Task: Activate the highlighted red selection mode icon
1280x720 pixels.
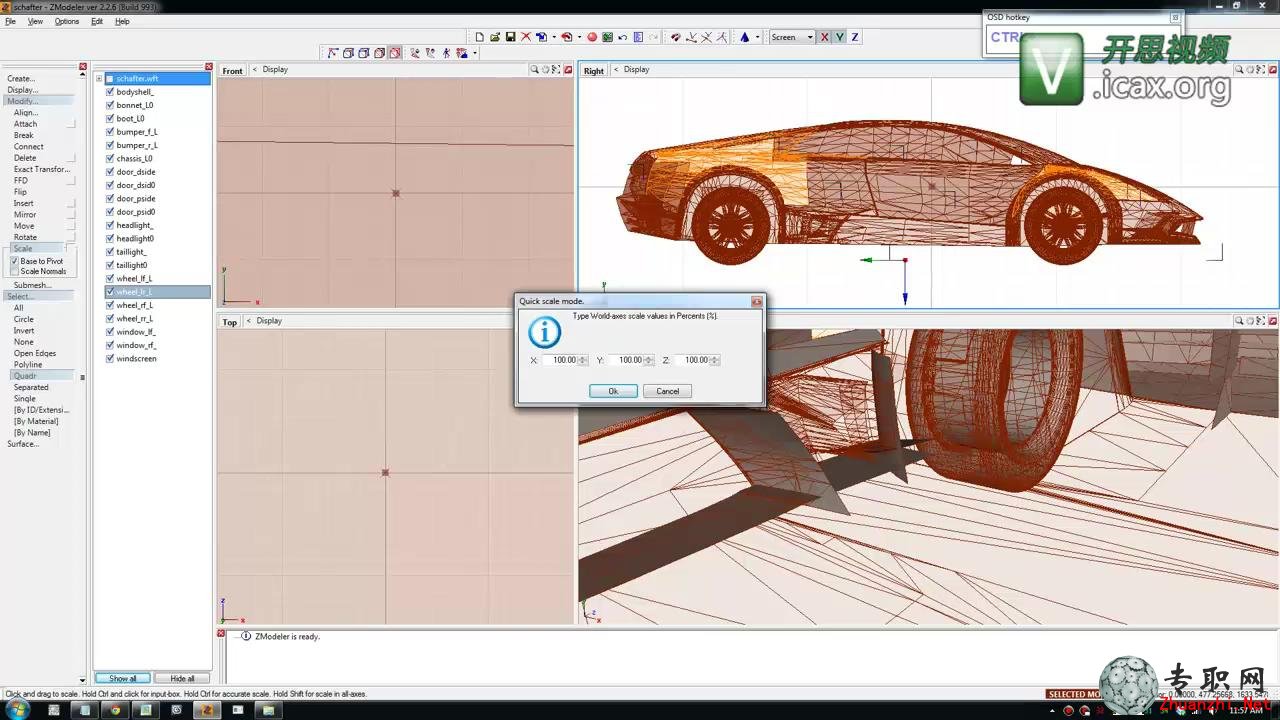Action: pos(395,53)
